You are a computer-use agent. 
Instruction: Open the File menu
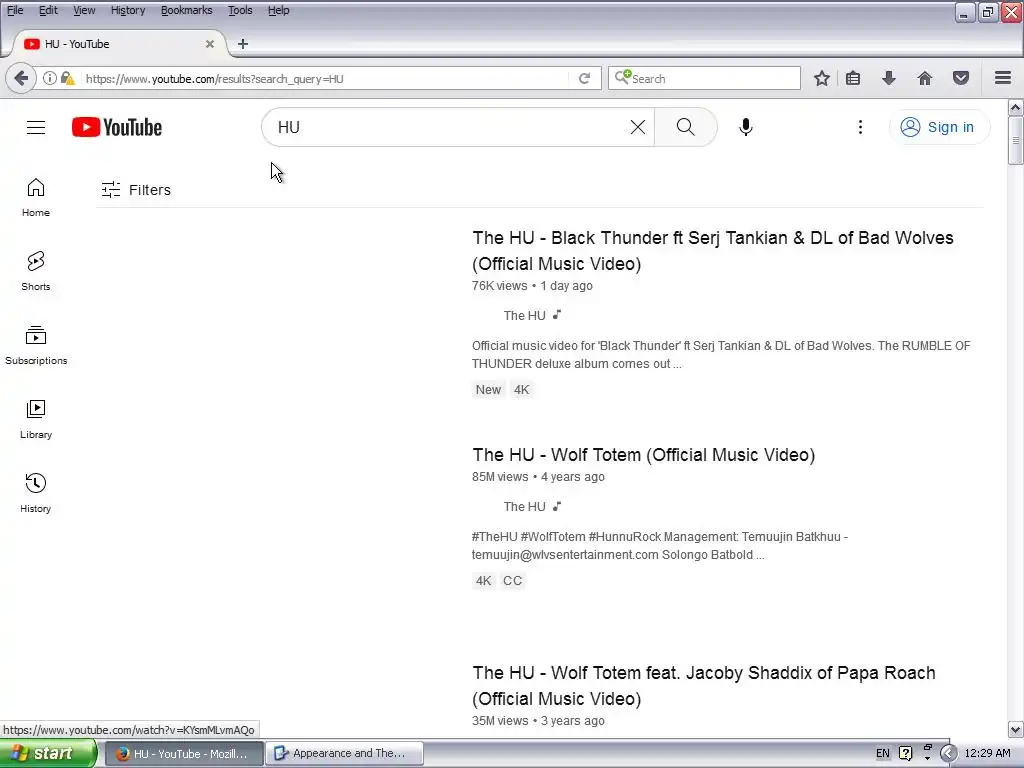(15, 10)
